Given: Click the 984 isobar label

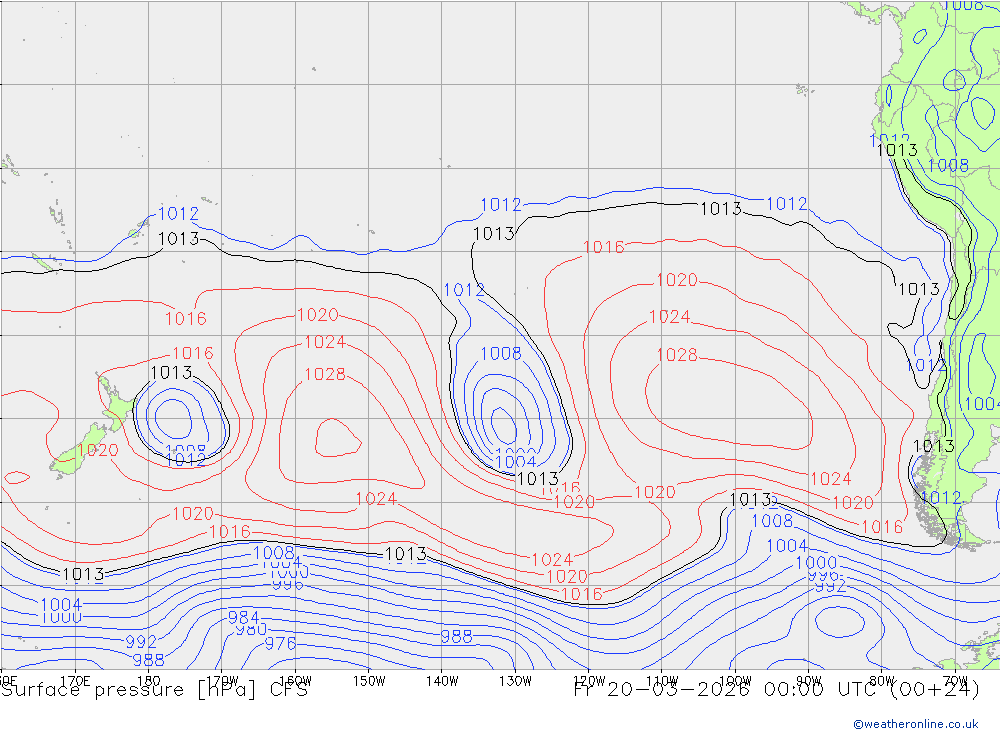Looking at the screenshot, I should click(244, 618).
